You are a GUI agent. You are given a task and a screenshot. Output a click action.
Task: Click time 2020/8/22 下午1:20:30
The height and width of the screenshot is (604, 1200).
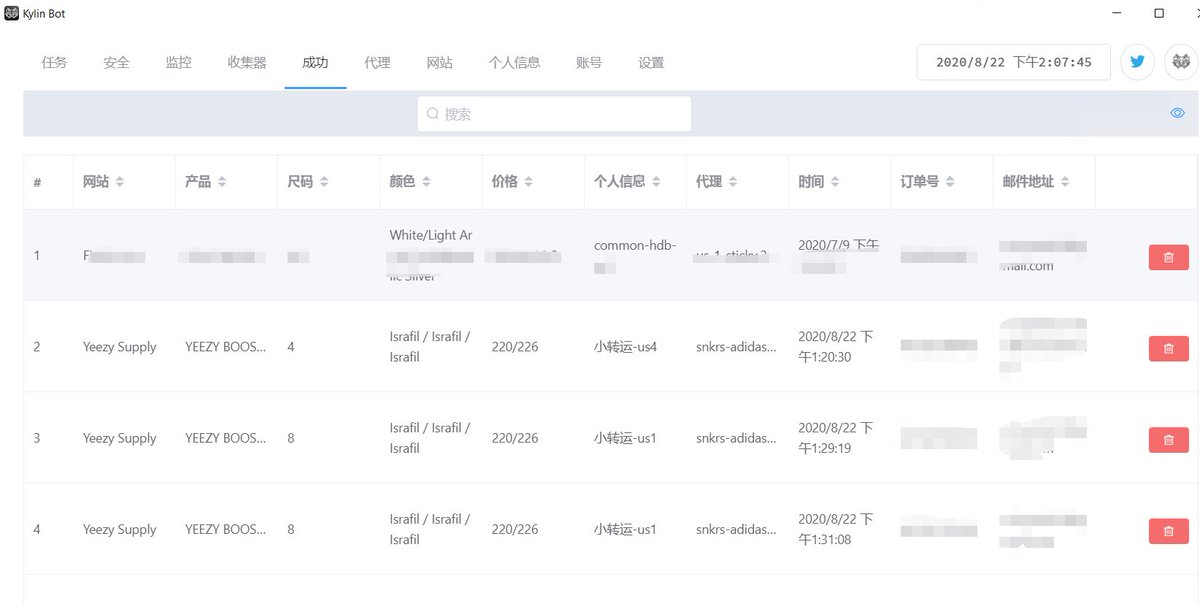[x=836, y=347]
